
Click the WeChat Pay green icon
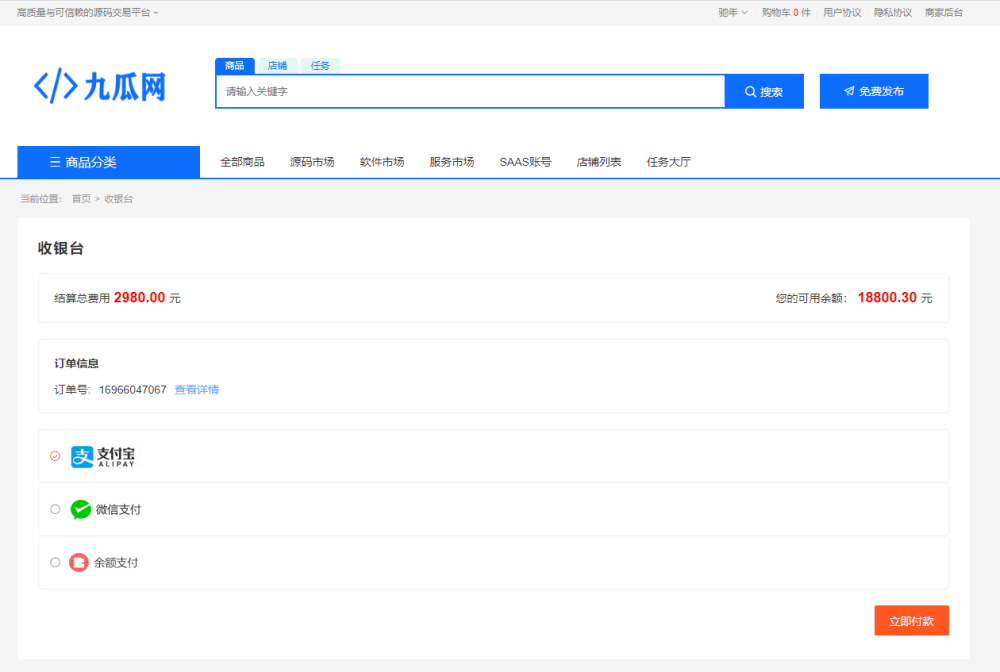pyautogui.click(x=81, y=510)
